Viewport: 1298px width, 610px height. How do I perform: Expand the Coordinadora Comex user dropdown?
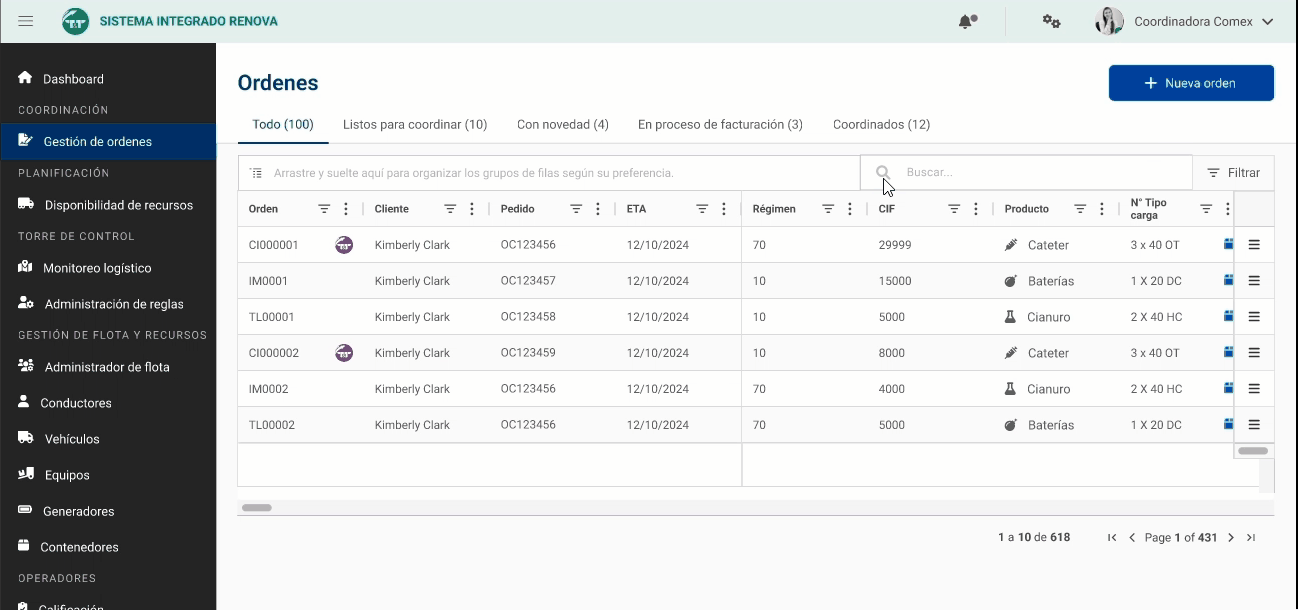pyautogui.click(x=1268, y=21)
